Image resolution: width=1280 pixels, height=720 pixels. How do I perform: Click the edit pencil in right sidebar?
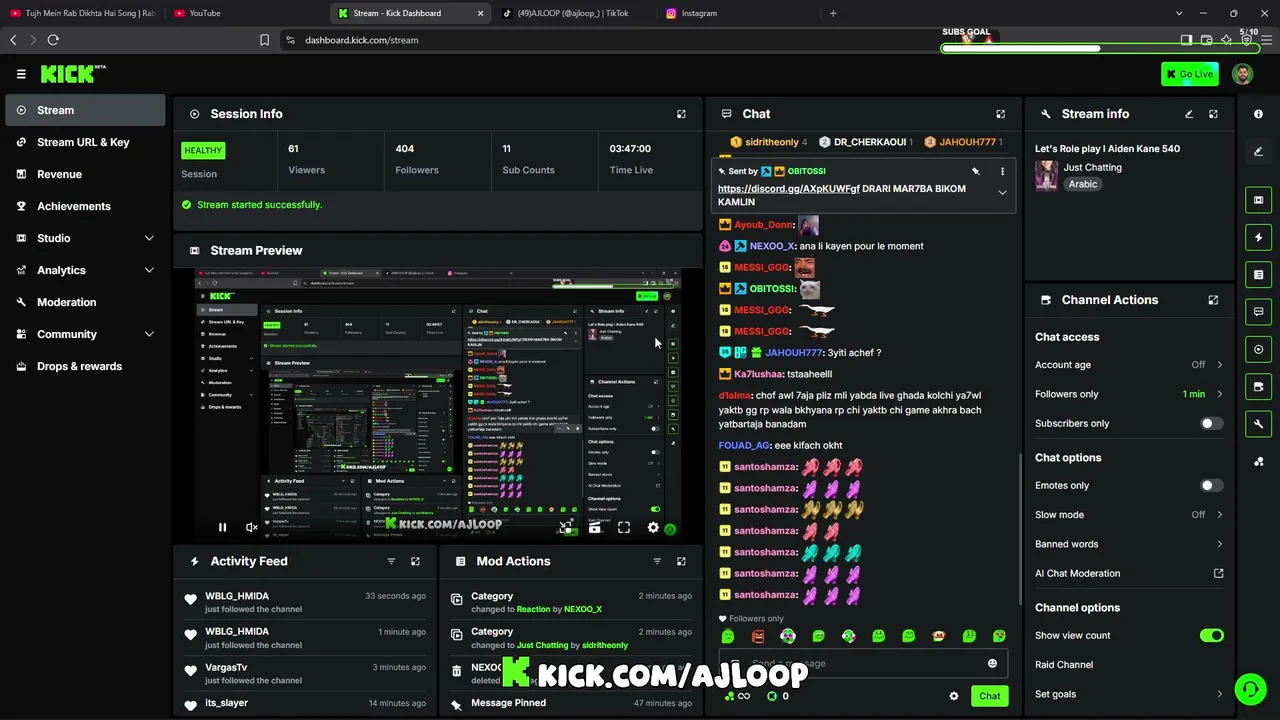[x=1258, y=151]
